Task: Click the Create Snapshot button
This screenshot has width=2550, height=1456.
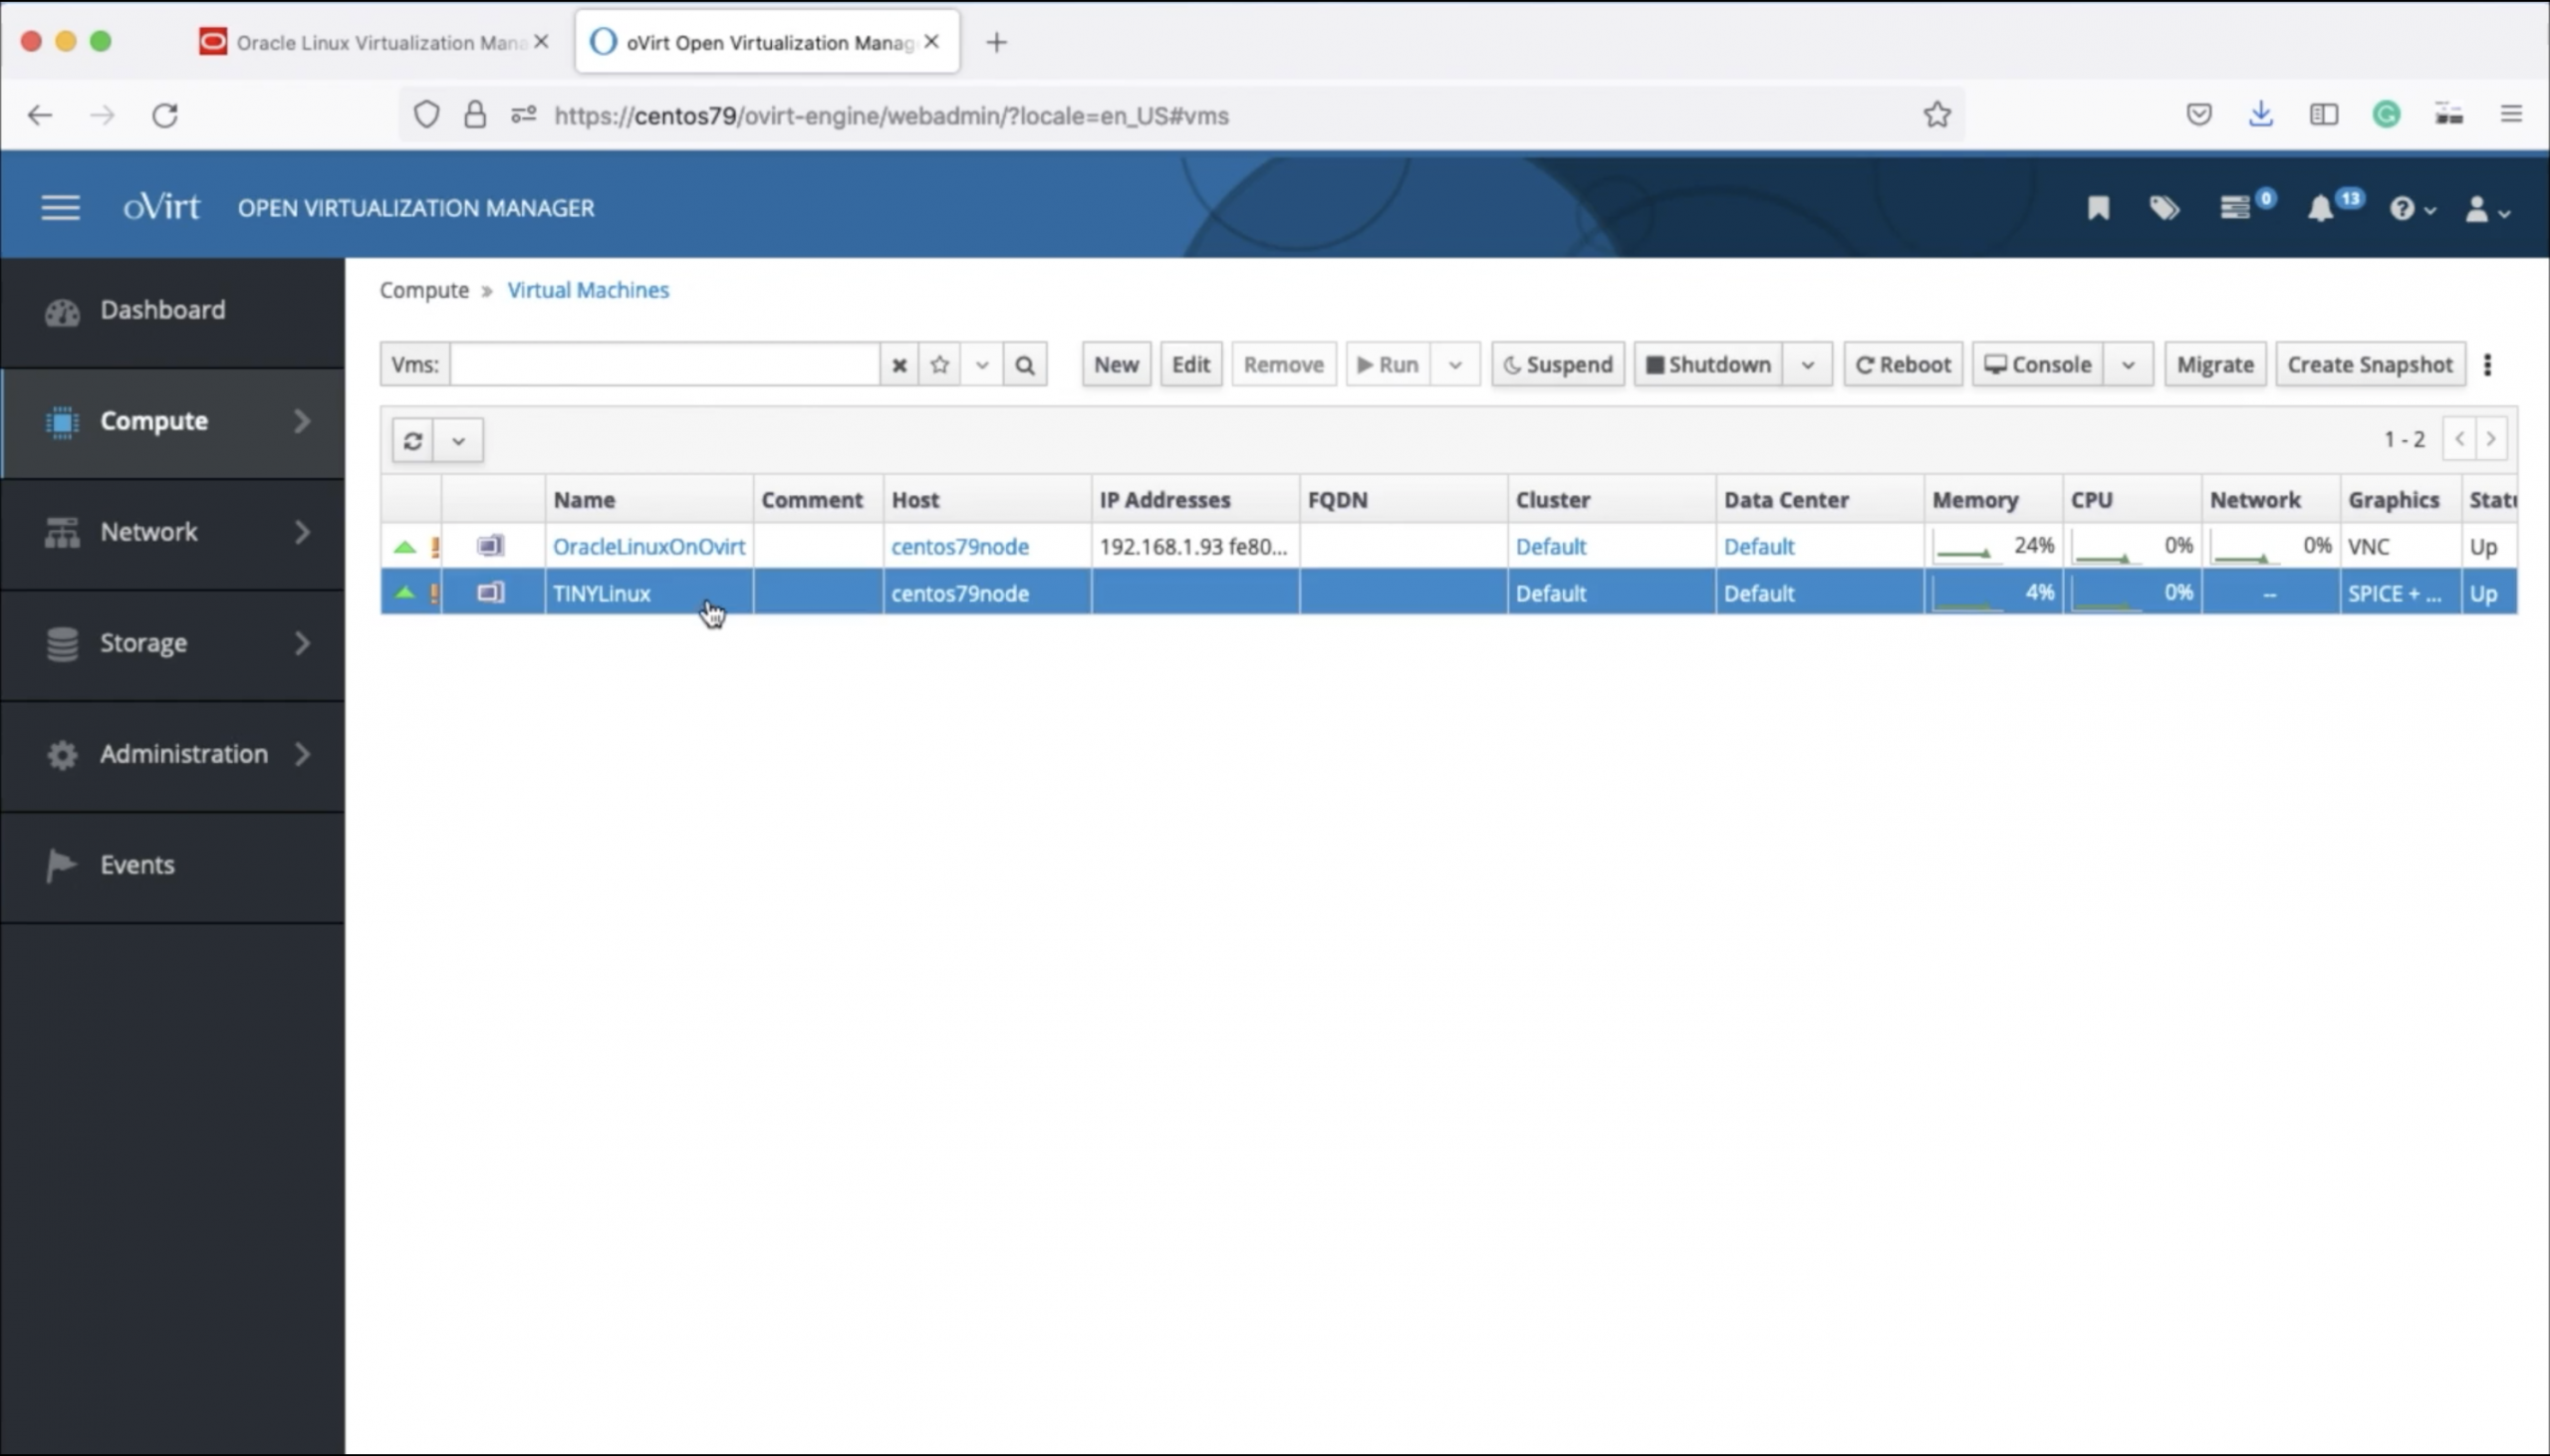Action: tap(2371, 364)
